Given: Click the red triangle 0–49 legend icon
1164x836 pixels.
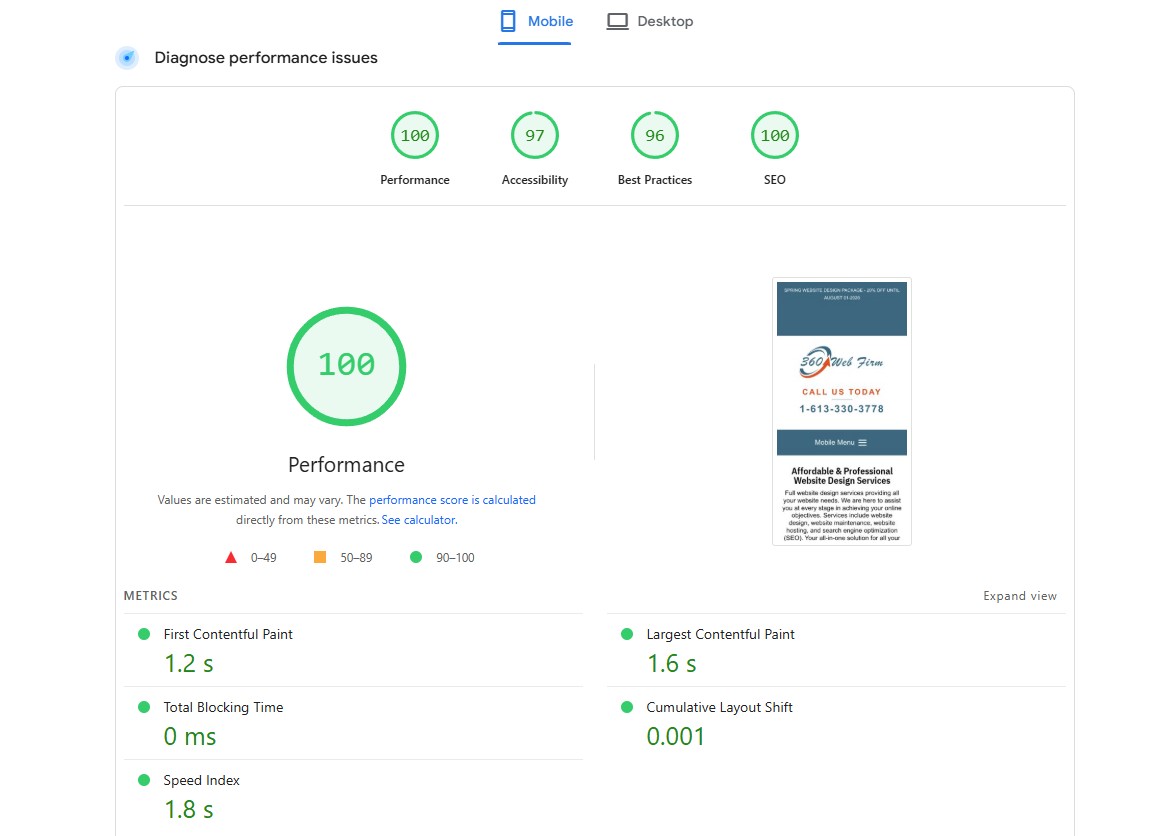Looking at the screenshot, I should tap(230, 557).
